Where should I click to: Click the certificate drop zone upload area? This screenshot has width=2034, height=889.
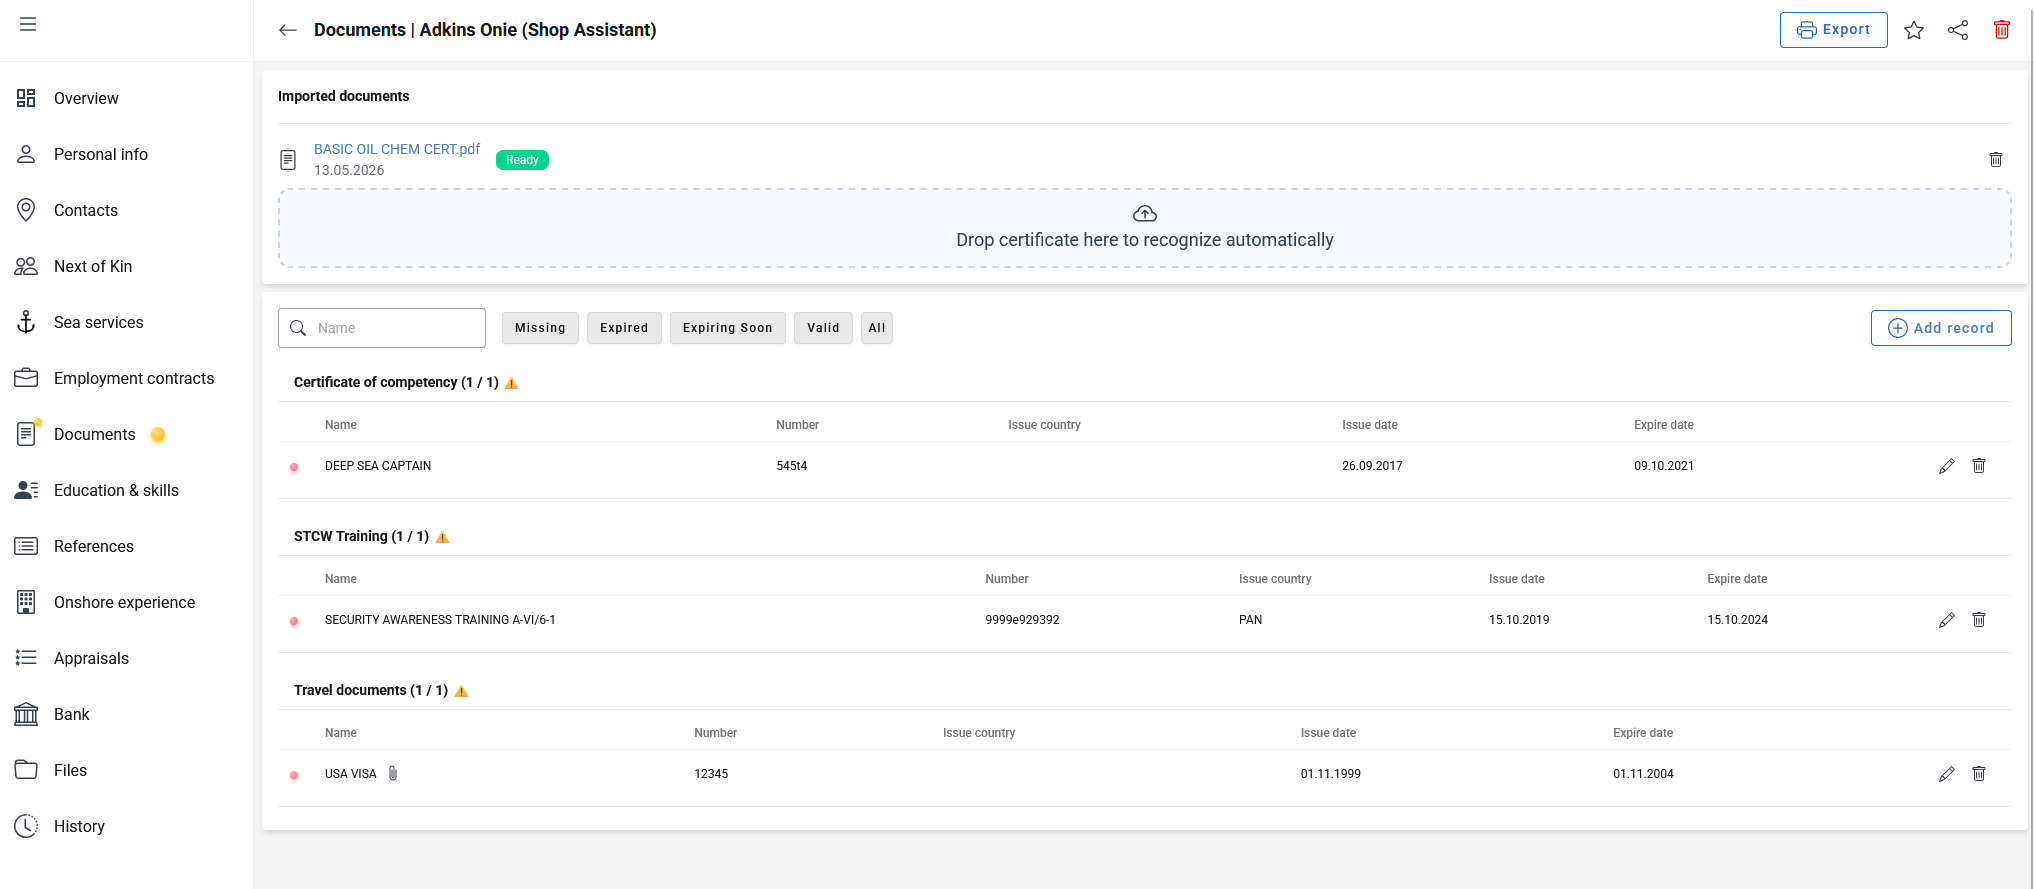[x=1145, y=228]
